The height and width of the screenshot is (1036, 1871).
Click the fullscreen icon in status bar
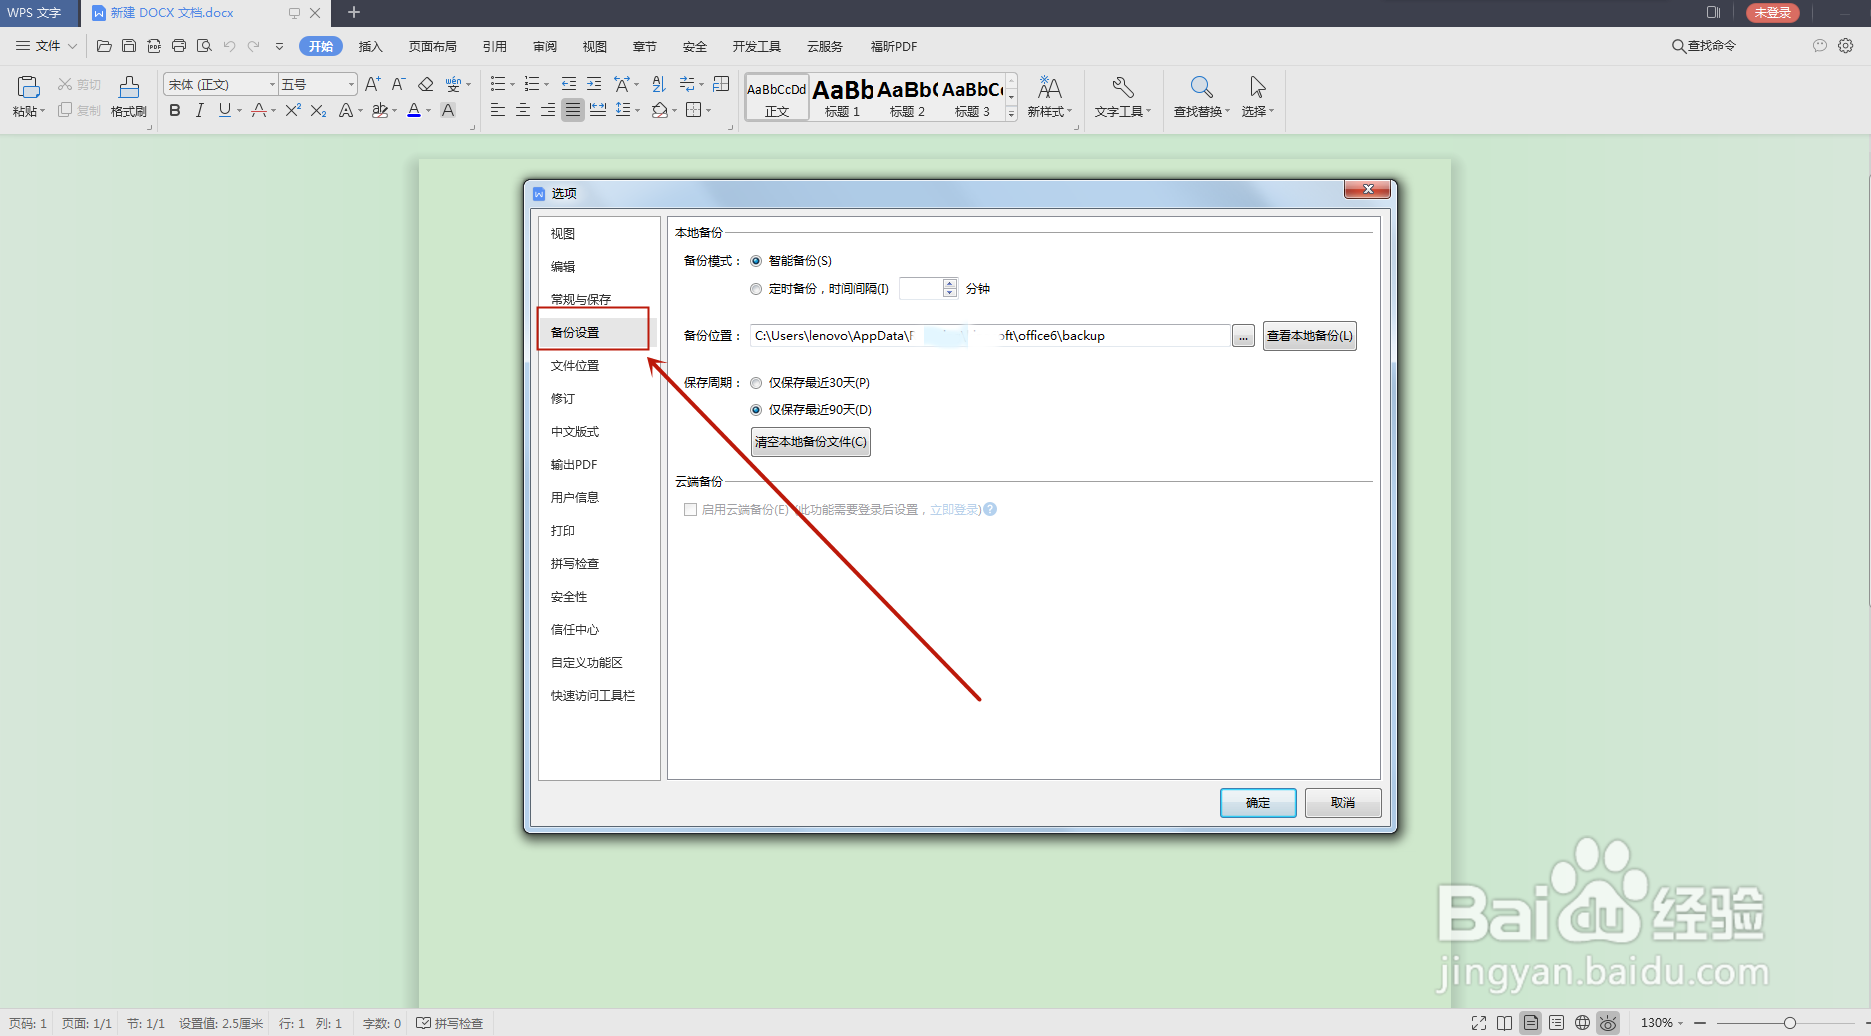pyautogui.click(x=1479, y=1023)
